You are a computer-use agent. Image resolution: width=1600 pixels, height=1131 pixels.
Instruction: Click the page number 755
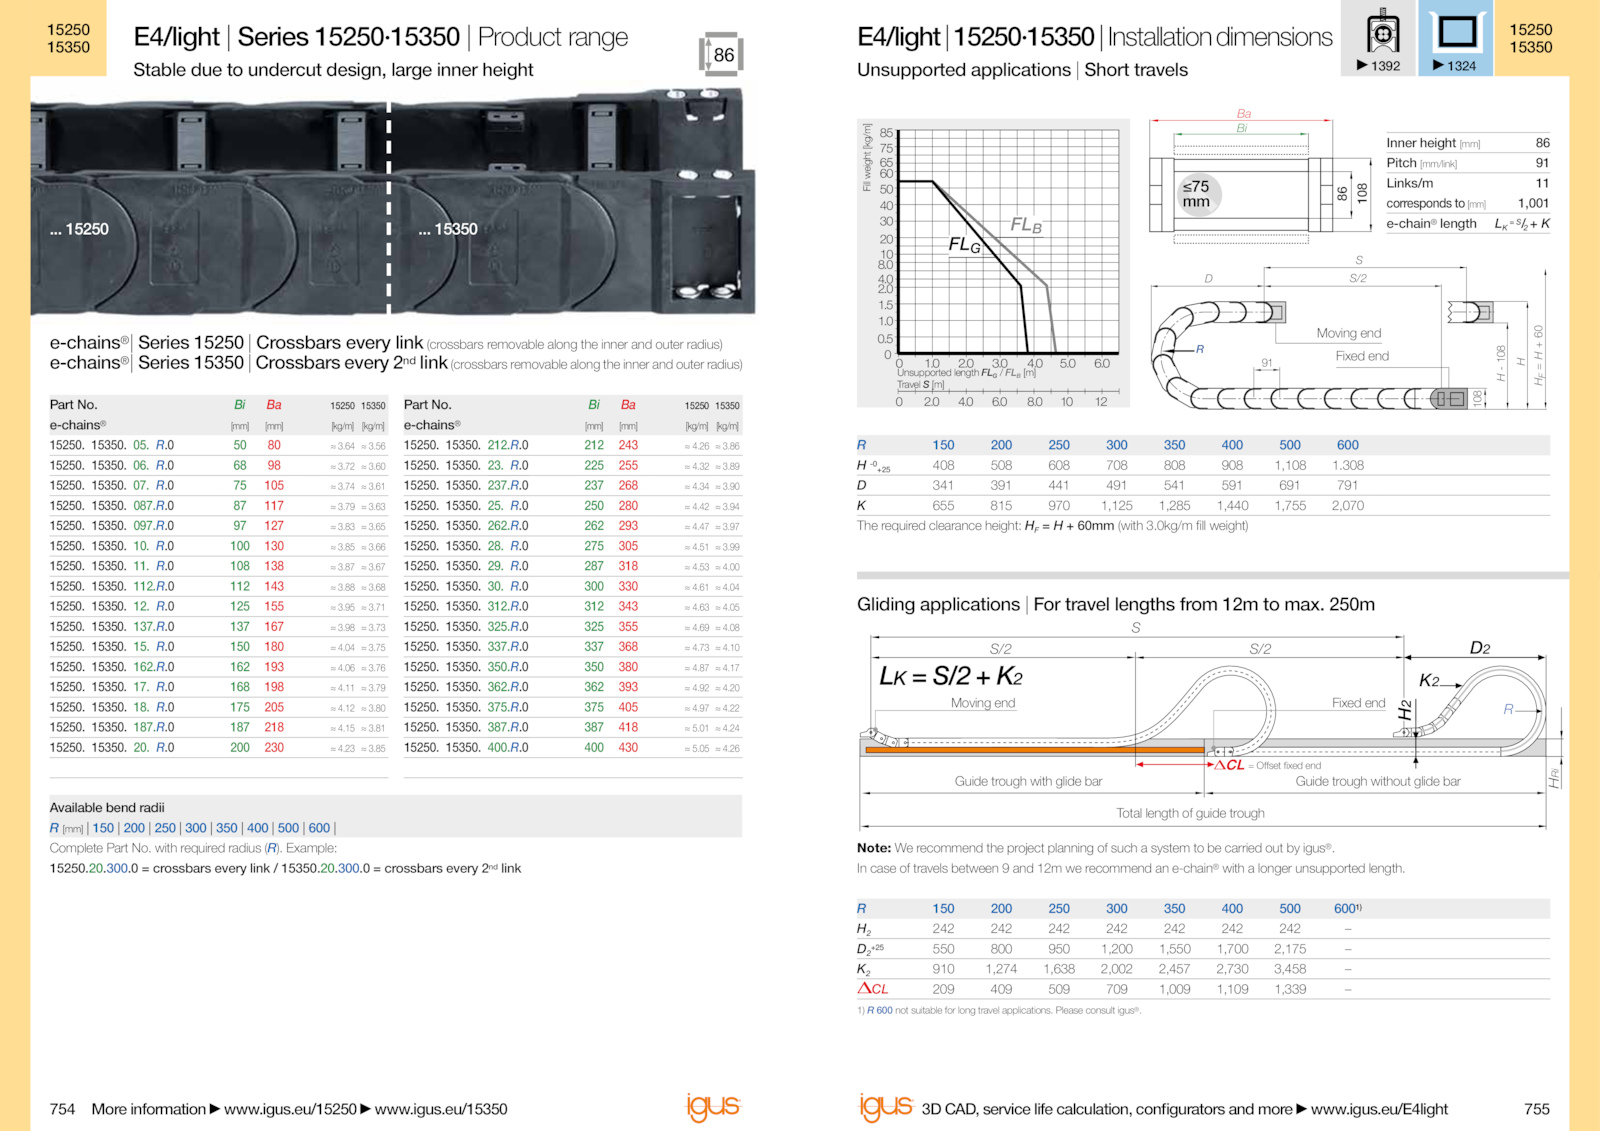coord(1537,1109)
